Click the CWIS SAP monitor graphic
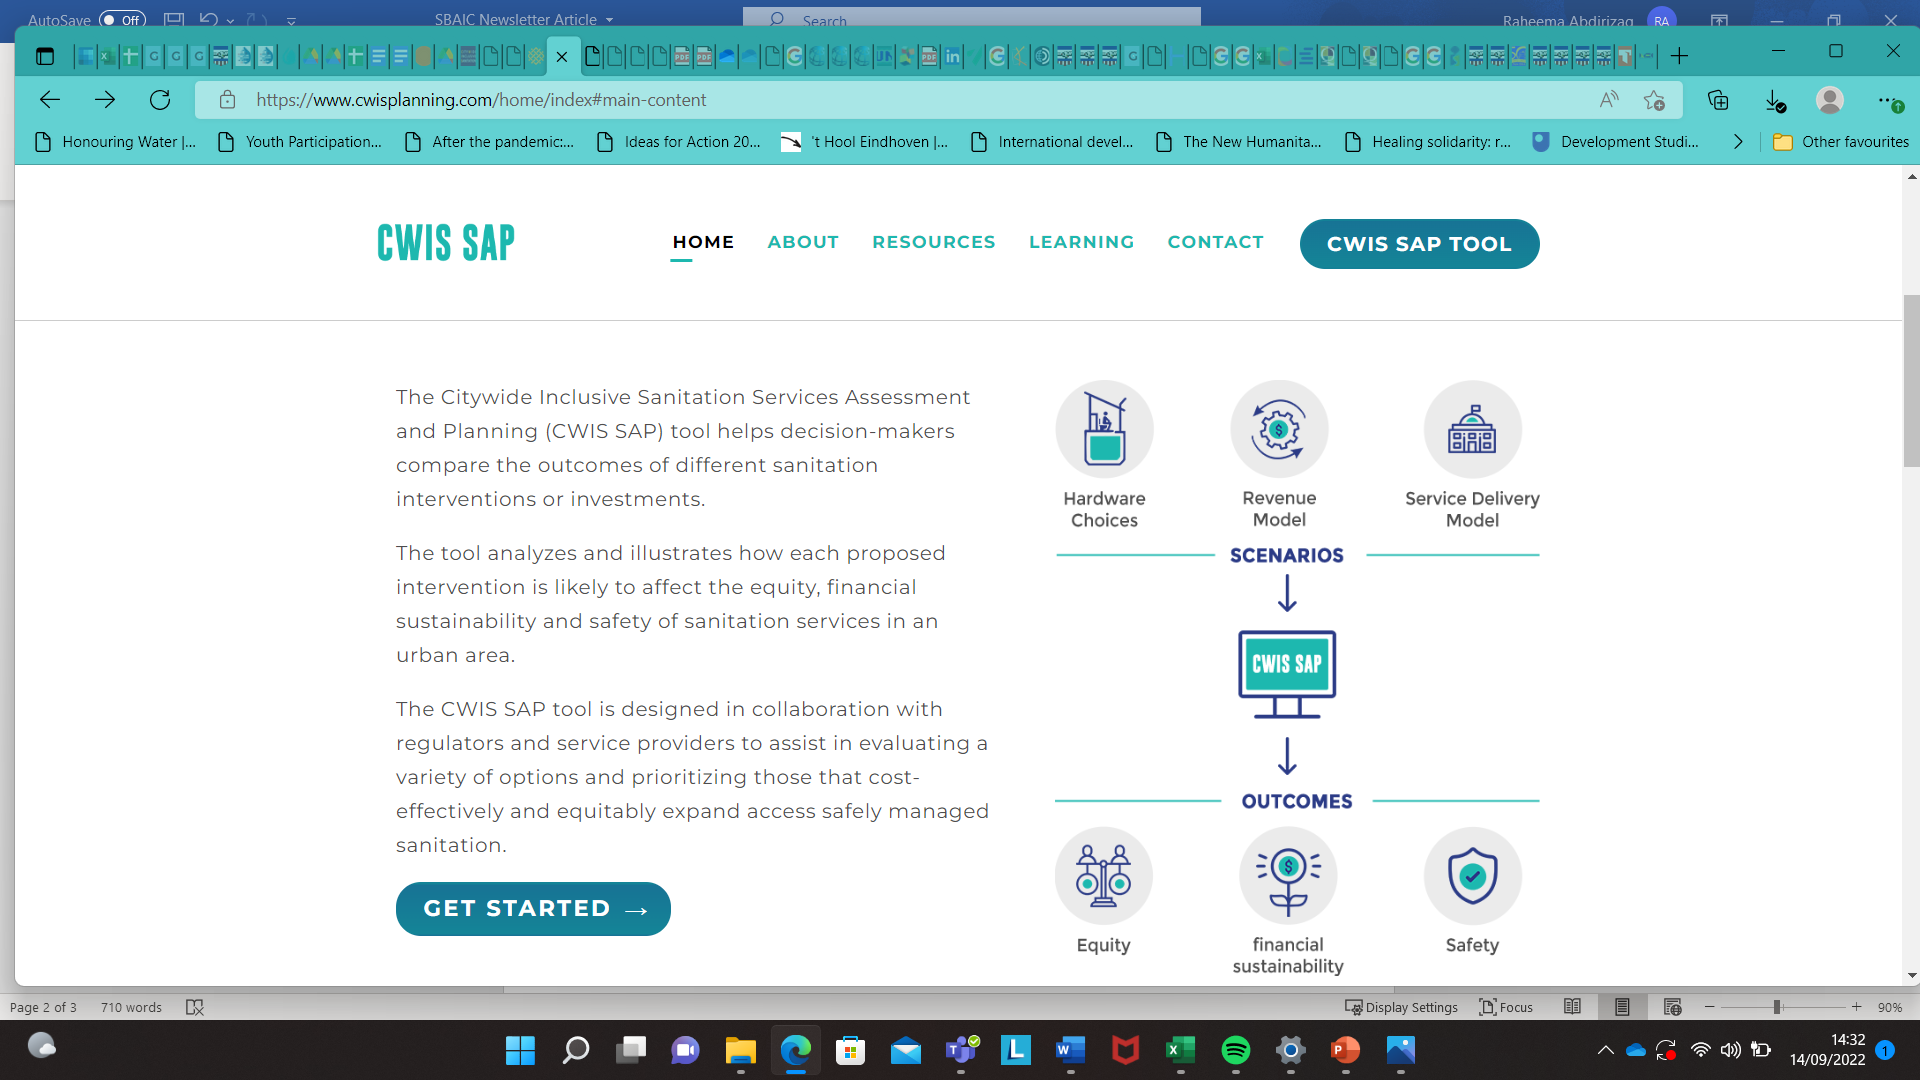Viewport: 1920px width, 1080px height. click(x=1287, y=674)
